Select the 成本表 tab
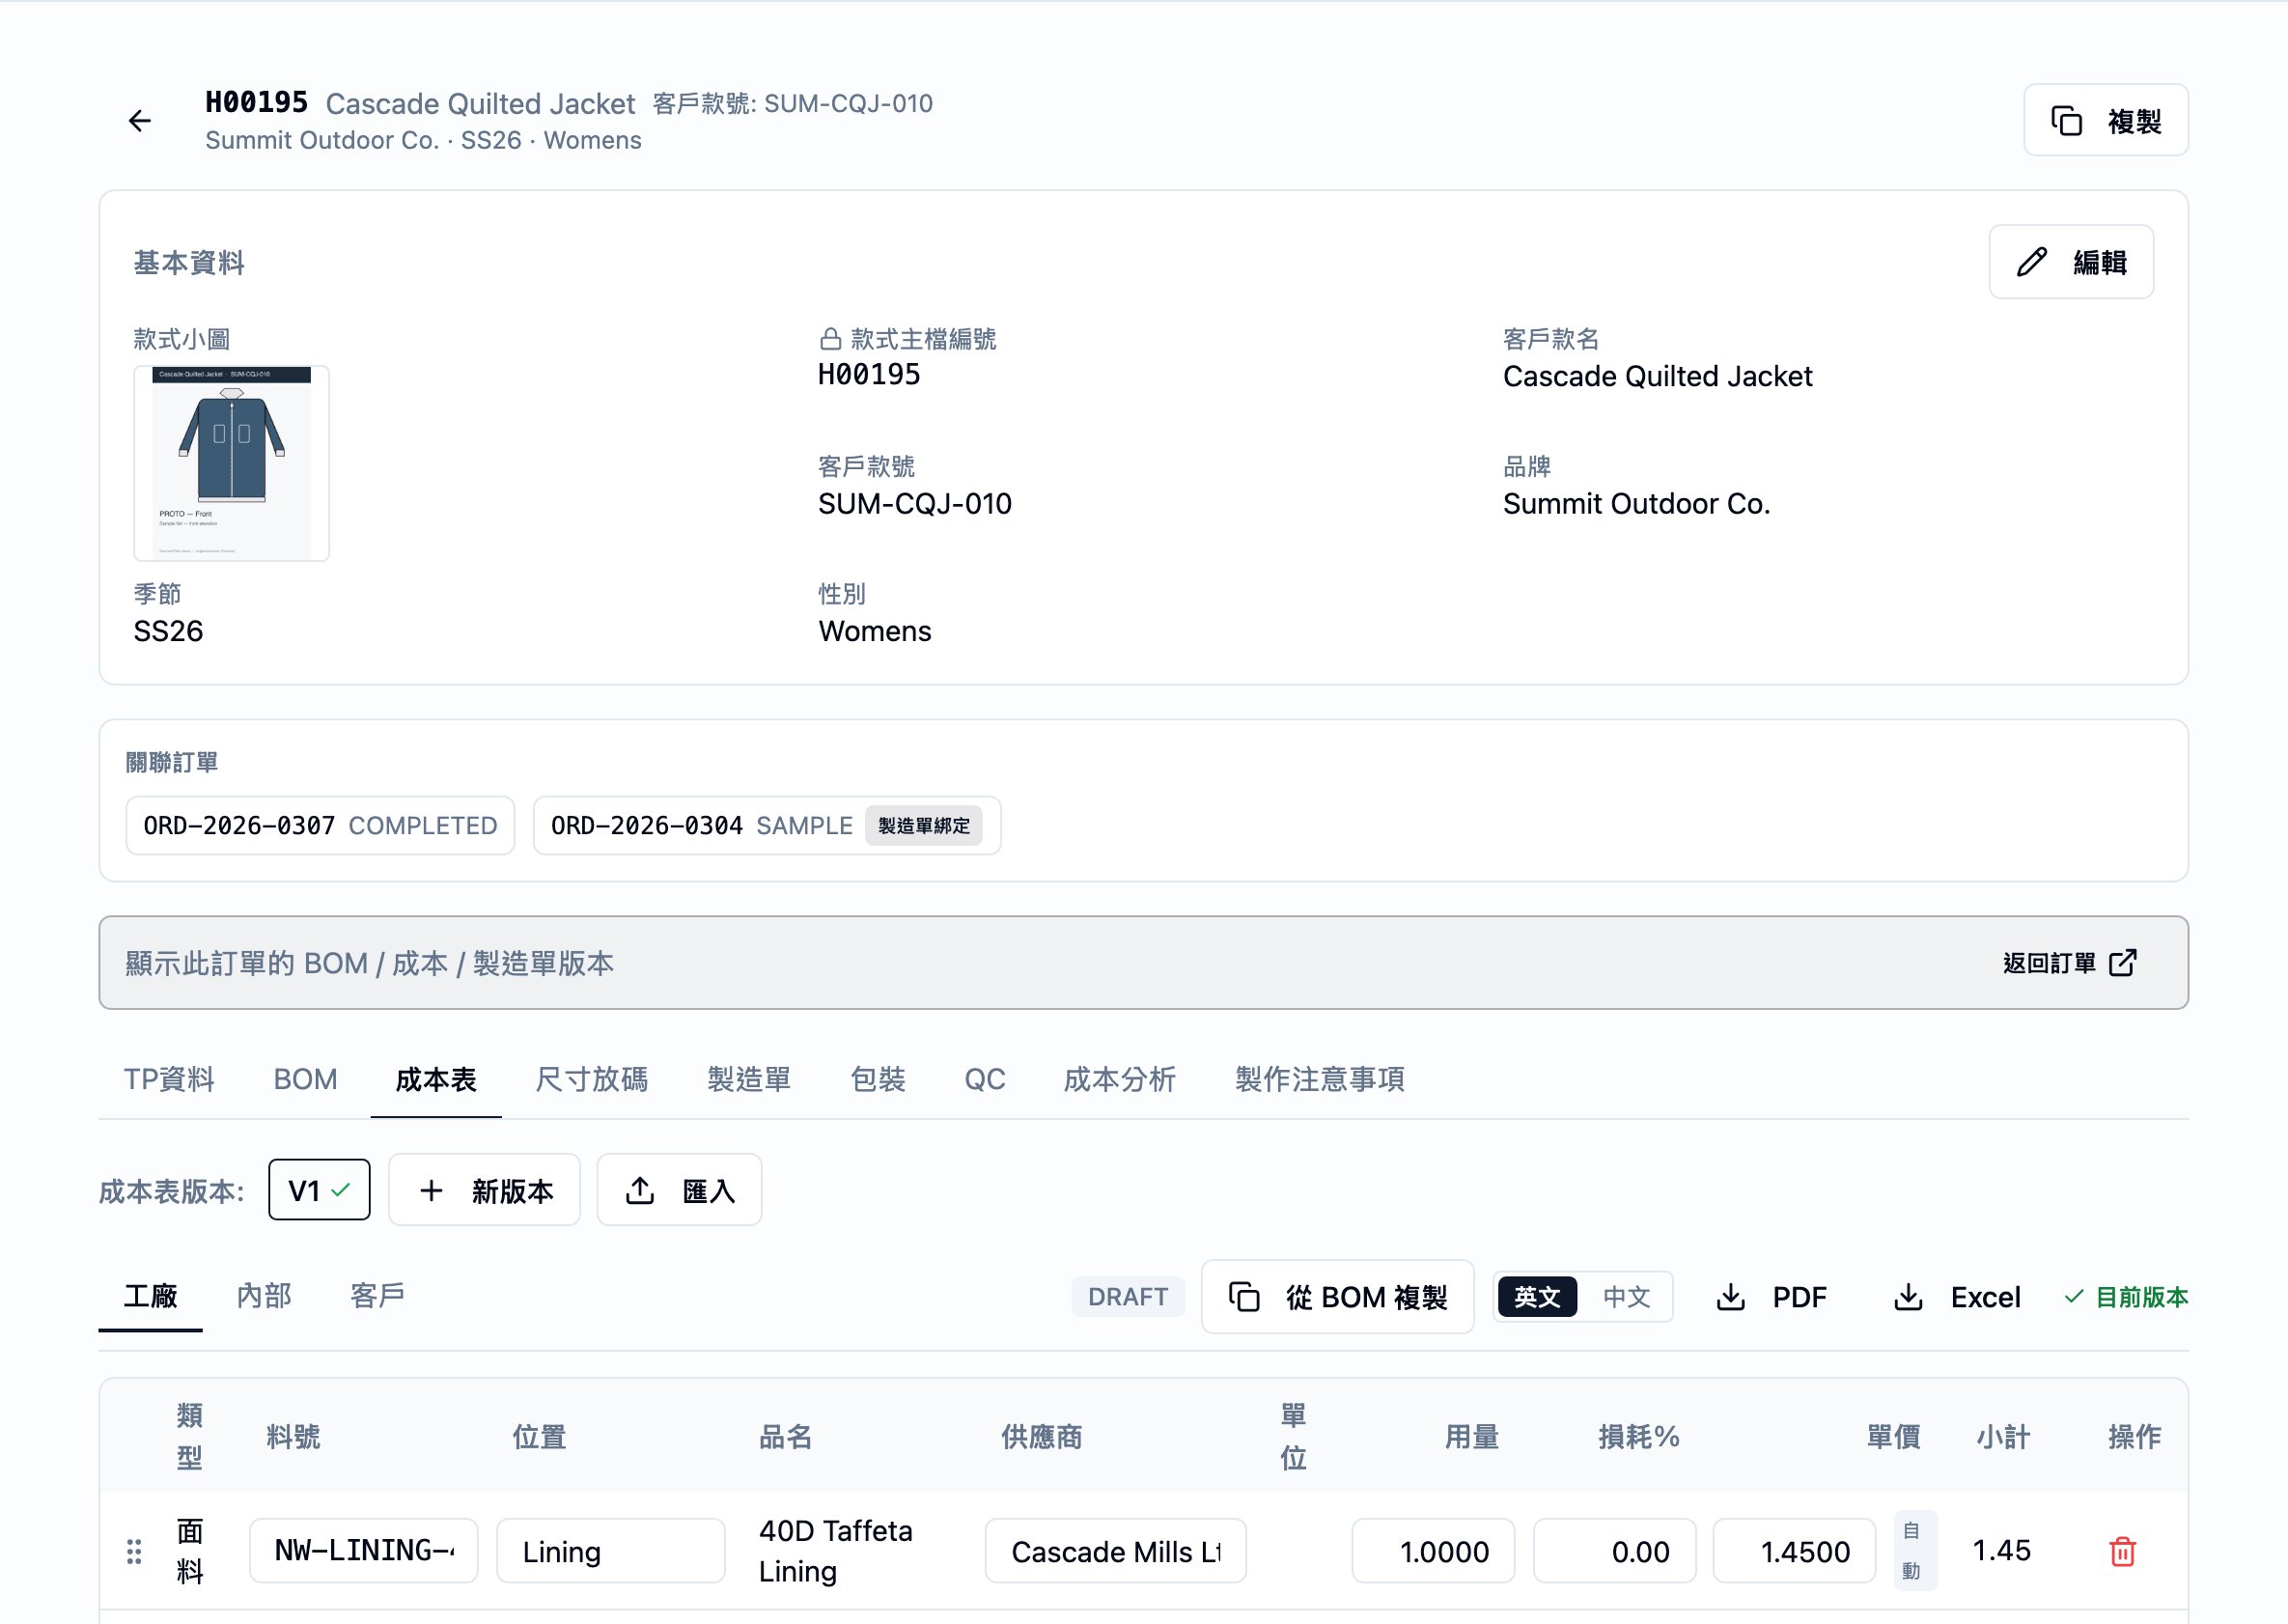Image resolution: width=2288 pixels, height=1624 pixels. coord(436,1079)
